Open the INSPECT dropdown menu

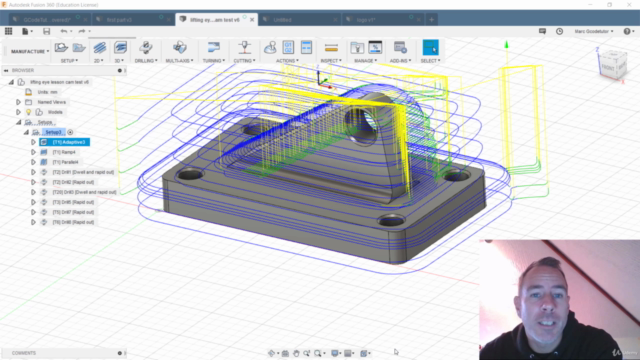[331, 60]
